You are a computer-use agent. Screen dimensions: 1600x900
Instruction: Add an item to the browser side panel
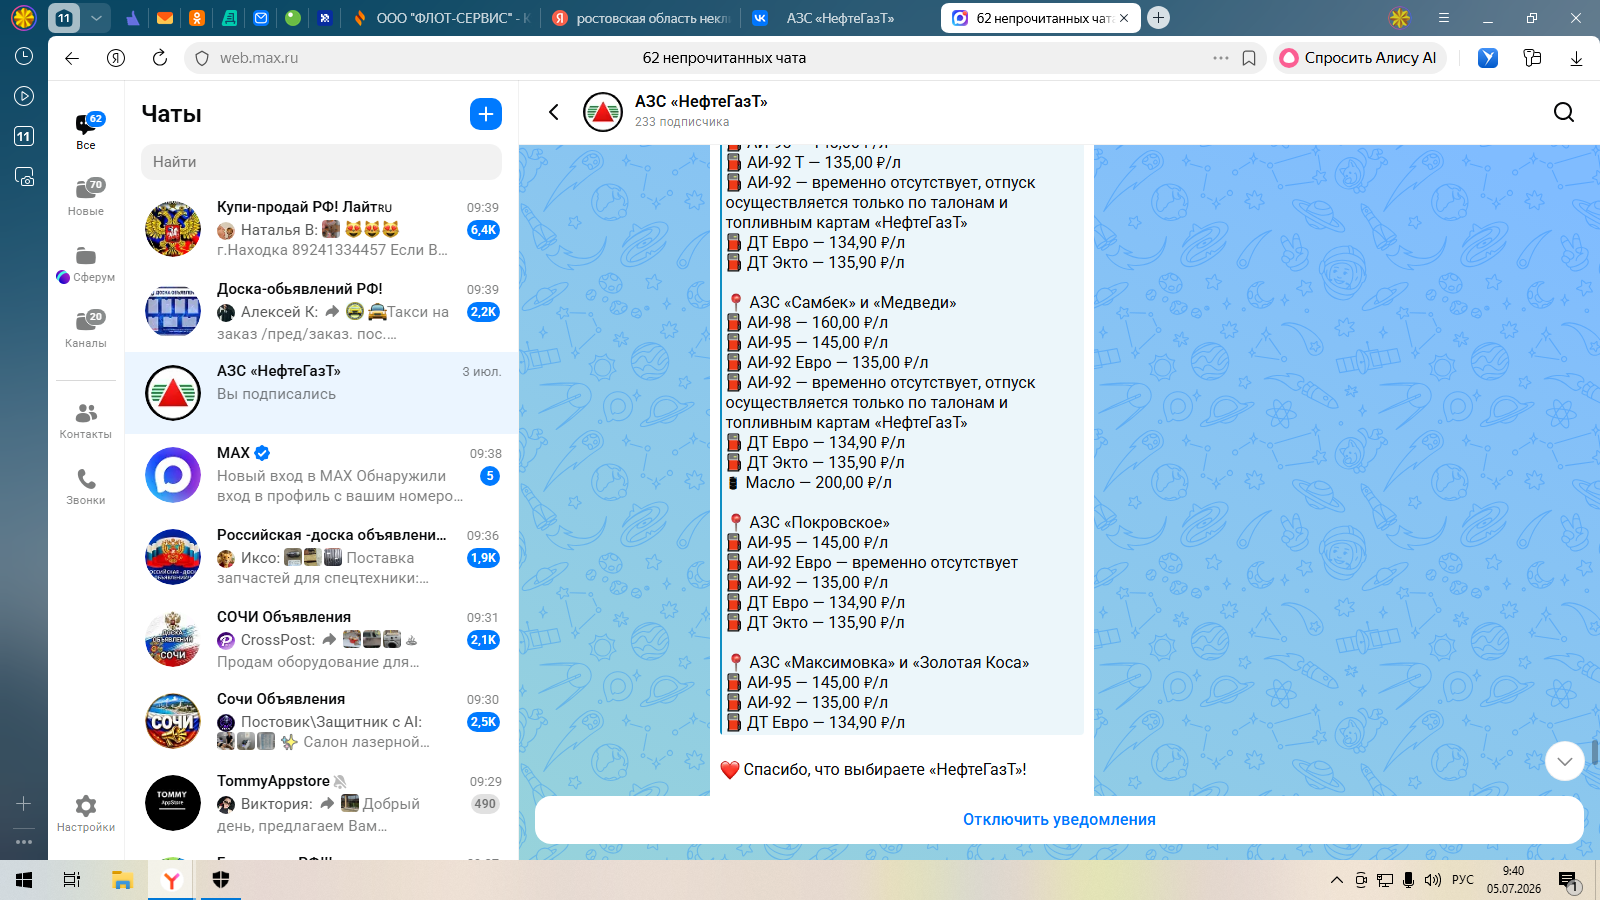[24, 803]
